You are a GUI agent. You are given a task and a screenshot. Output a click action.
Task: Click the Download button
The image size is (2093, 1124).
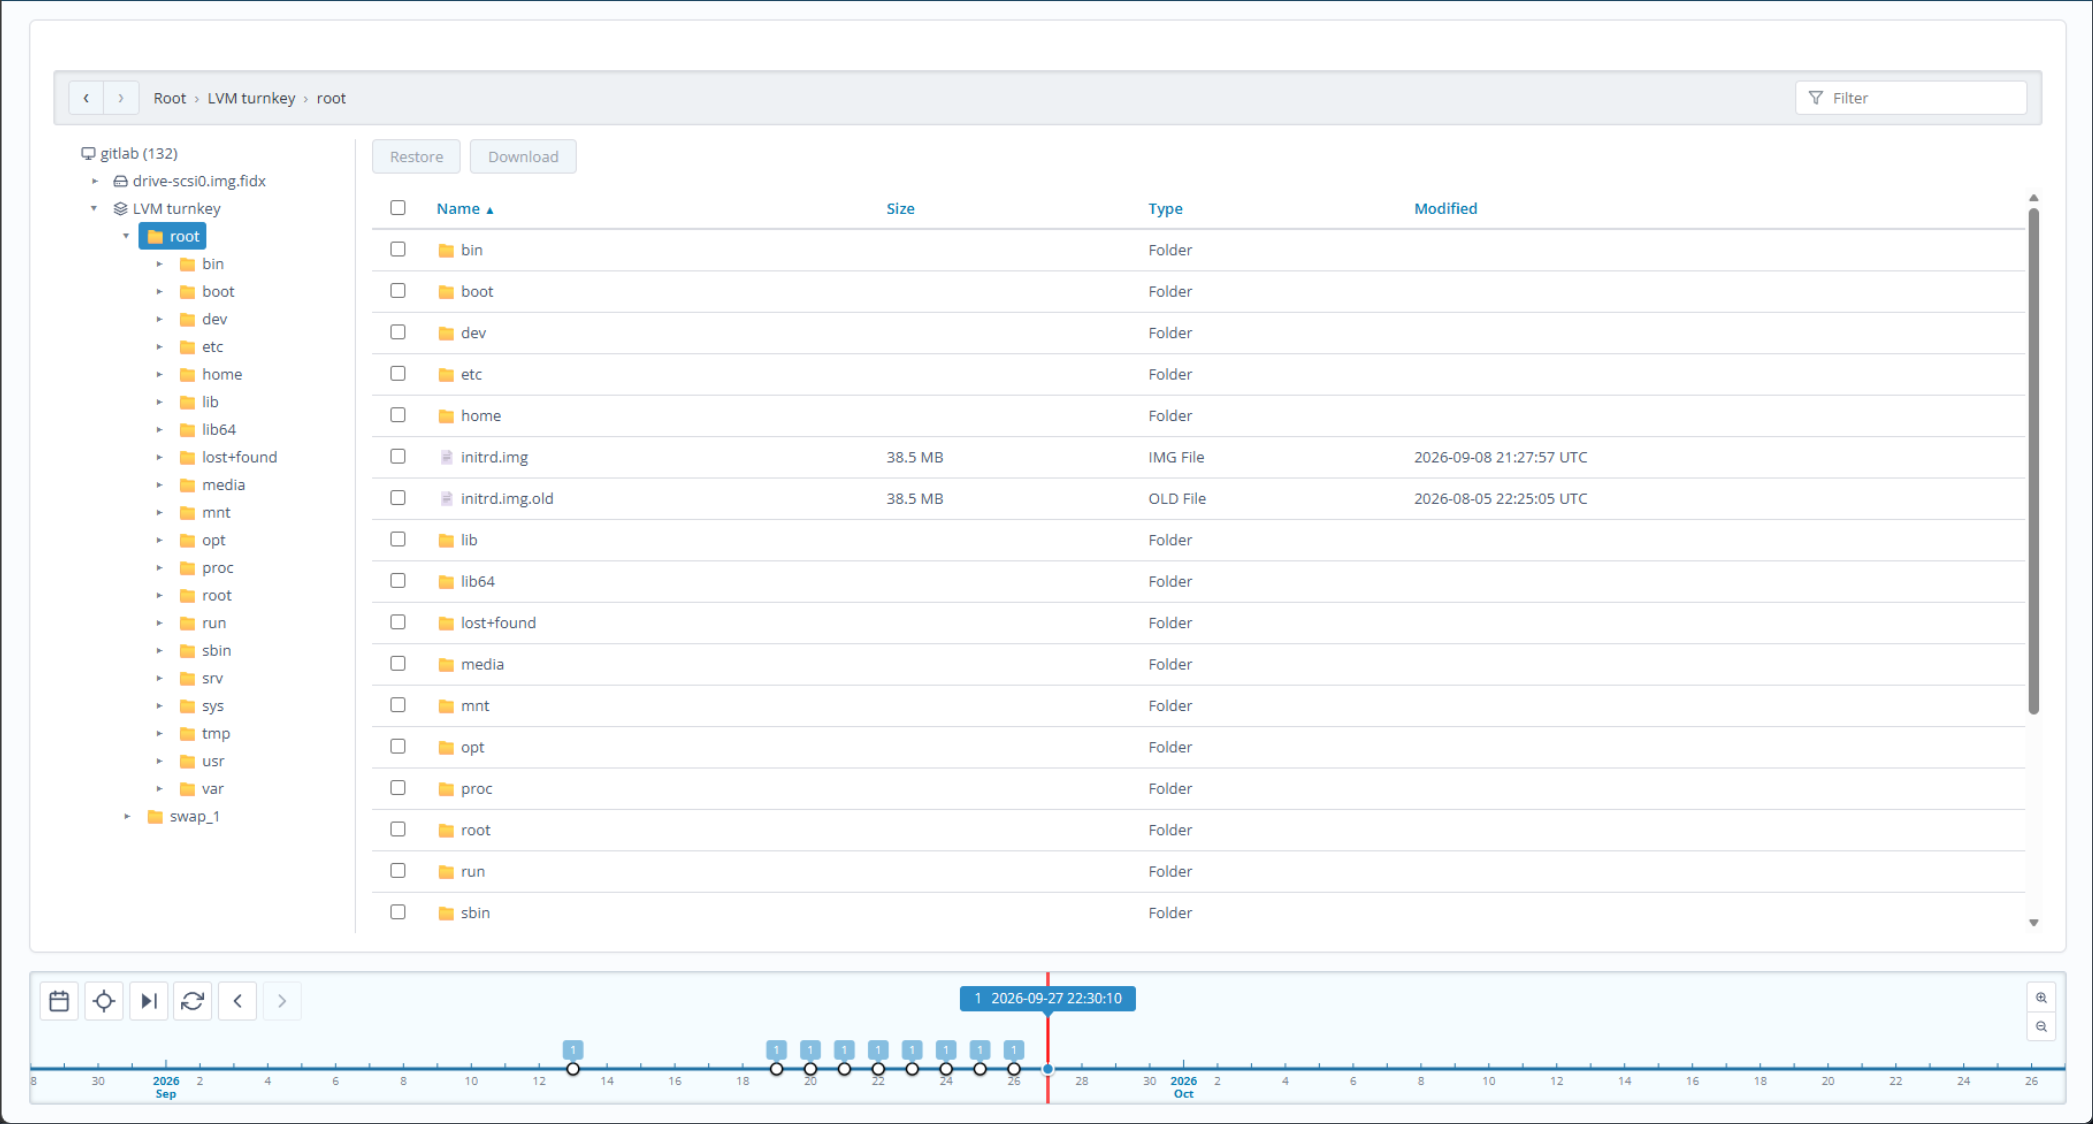tap(523, 157)
